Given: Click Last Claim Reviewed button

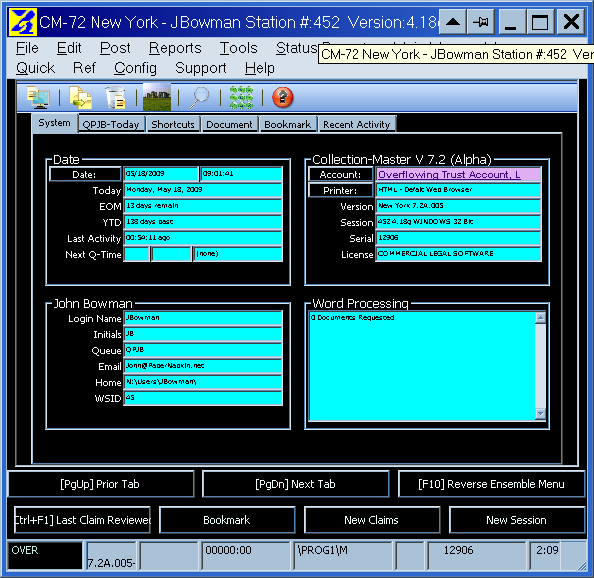Looking at the screenshot, I should click(82, 520).
